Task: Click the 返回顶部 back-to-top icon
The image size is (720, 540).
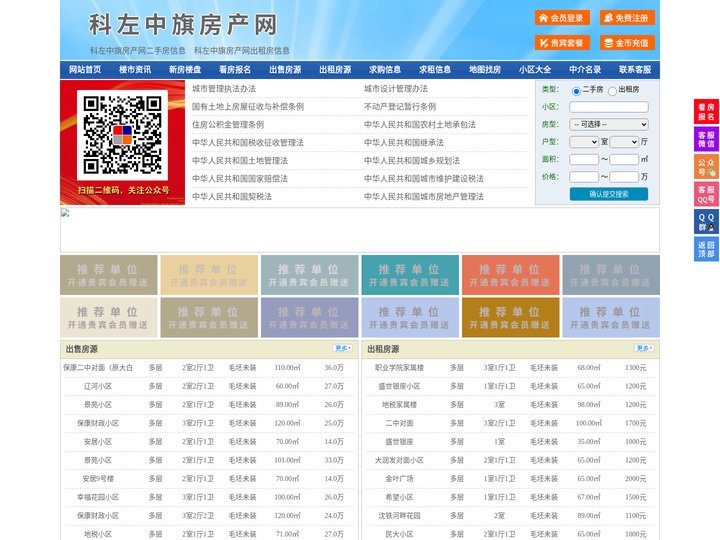Action: tap(706, 249)
